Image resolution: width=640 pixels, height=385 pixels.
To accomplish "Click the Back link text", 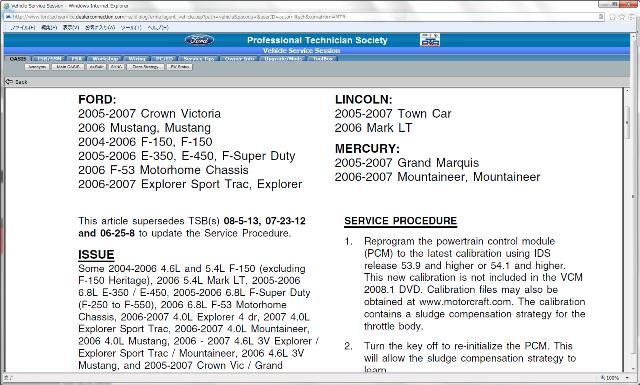I will [x=21, y=82].
